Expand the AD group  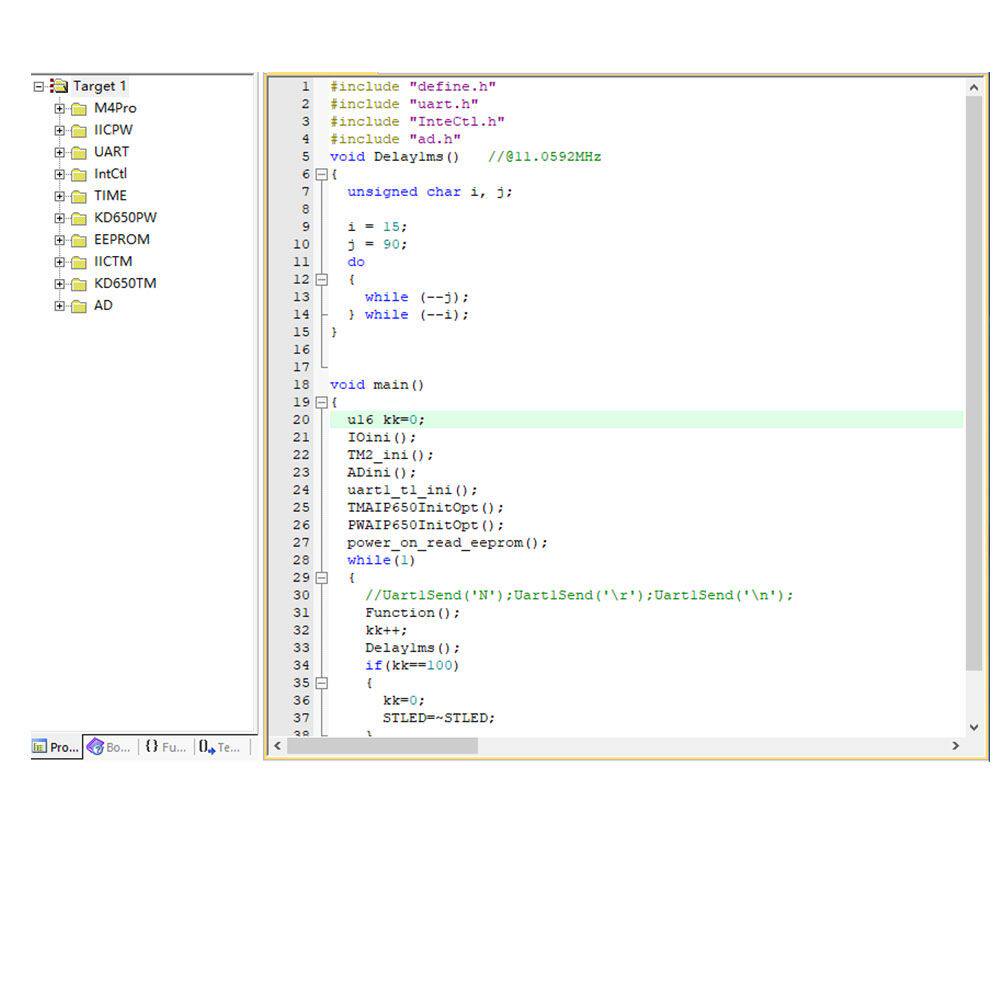59,305
